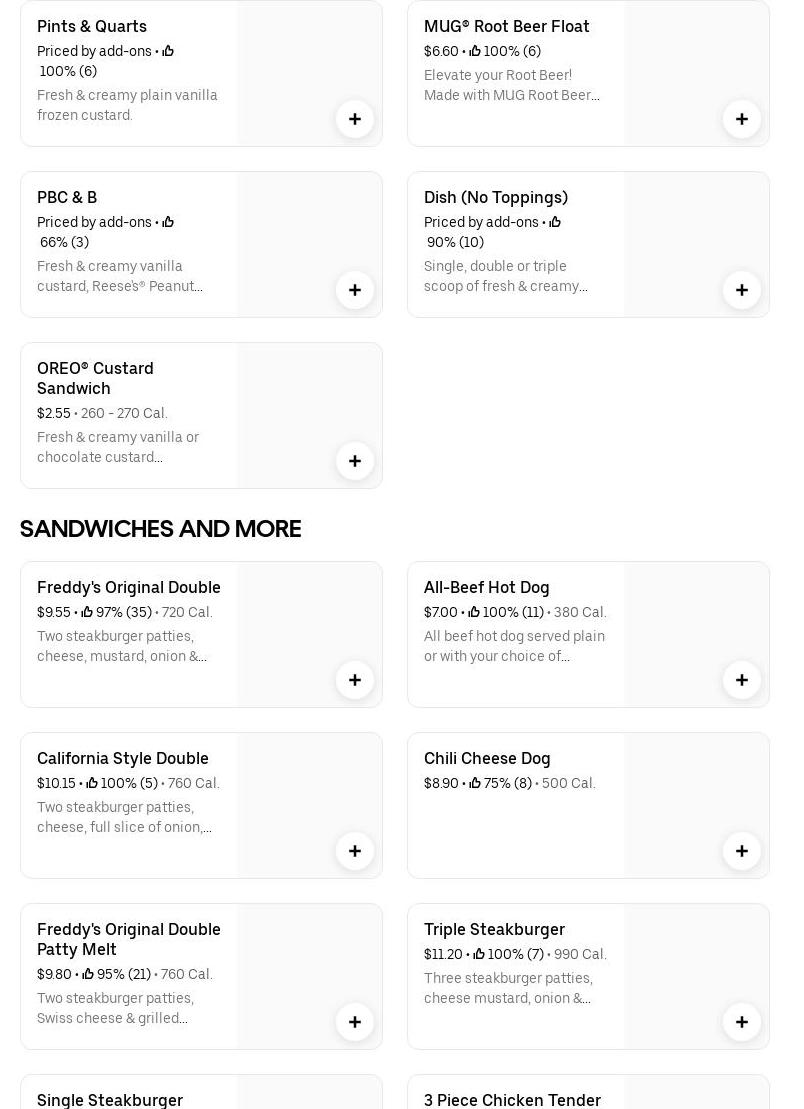Add Freddy's Original Double to order
Viewport: 804px width, 1109px height.
coord(355,680)
